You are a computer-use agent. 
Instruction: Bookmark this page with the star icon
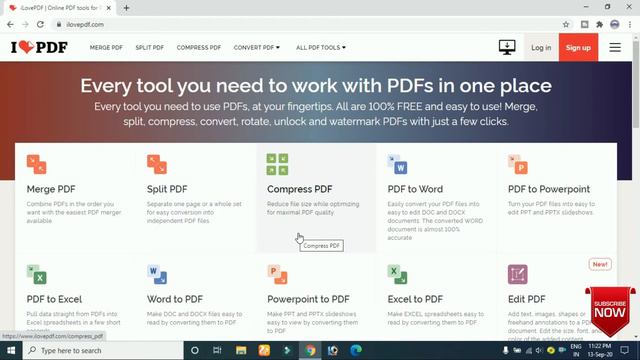(566, 24)
